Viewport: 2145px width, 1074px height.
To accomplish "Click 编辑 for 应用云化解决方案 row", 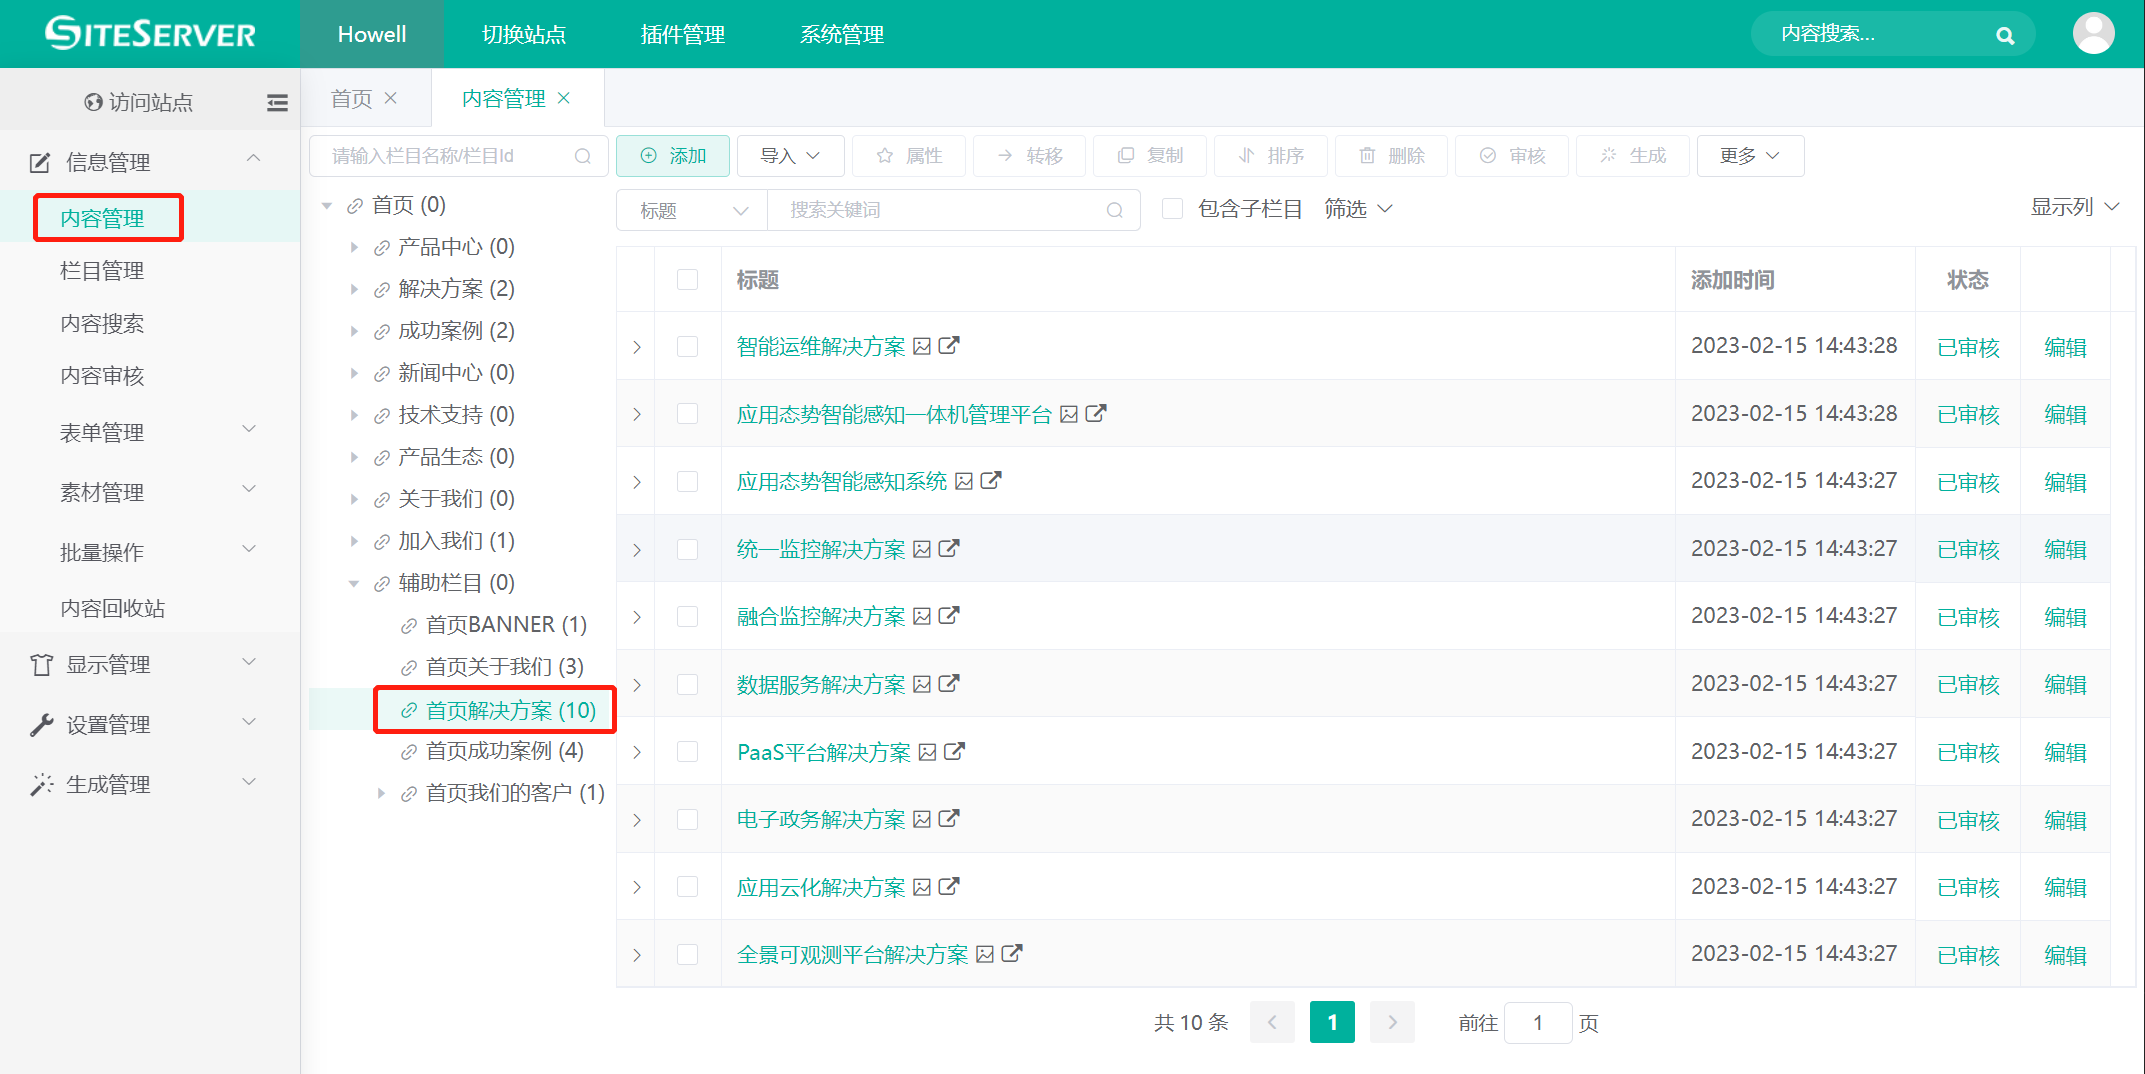I will (x=2065, y=887).
